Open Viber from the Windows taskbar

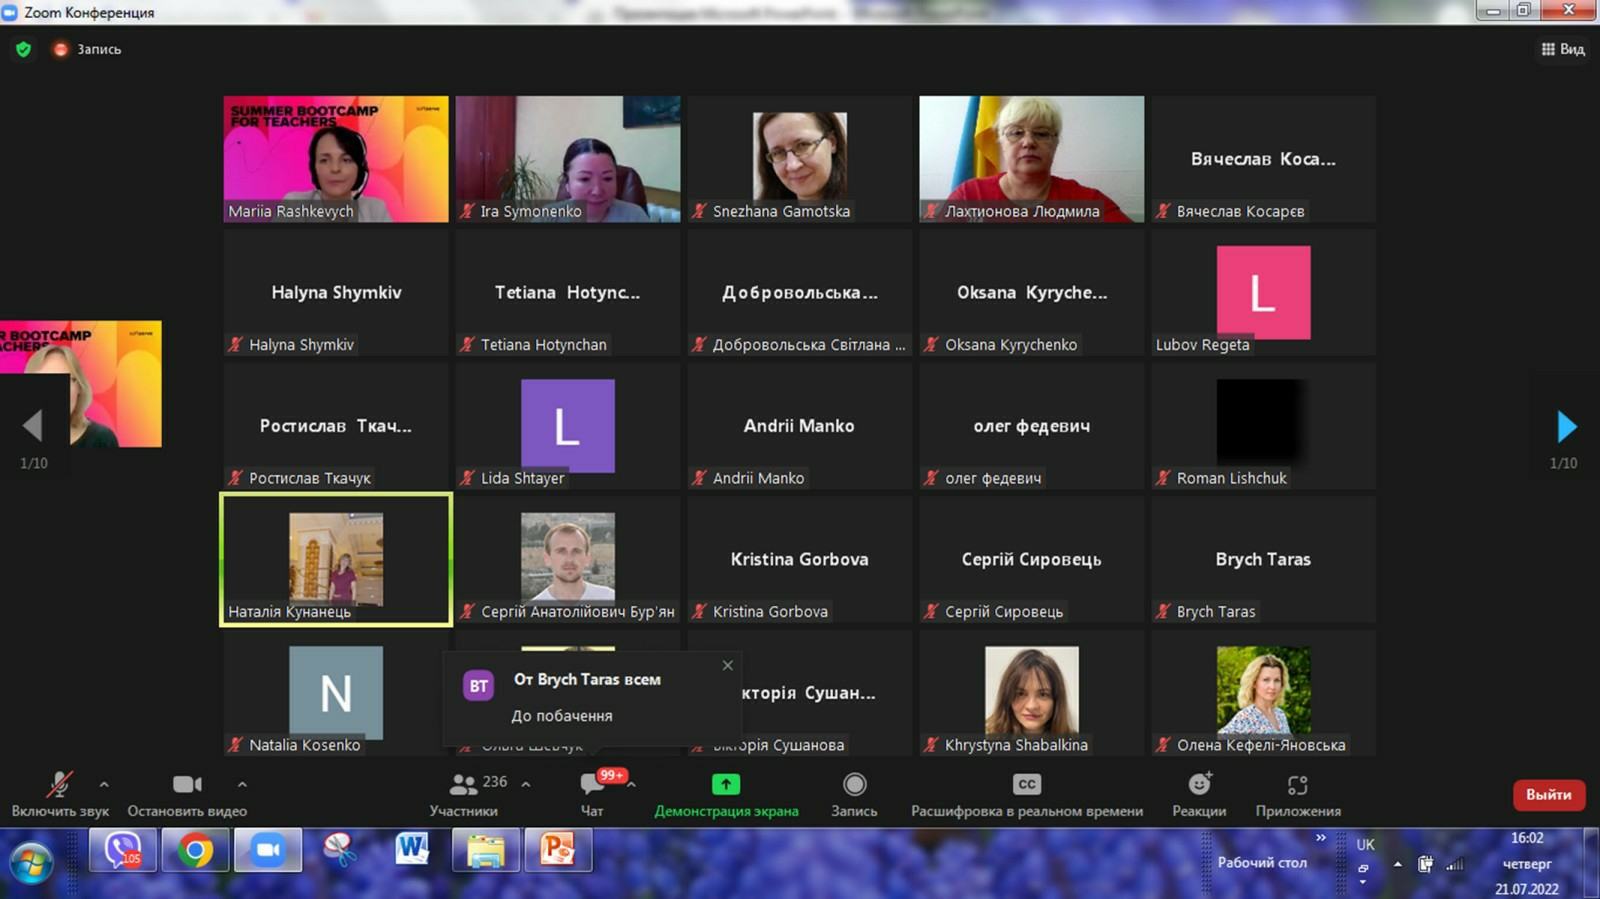tap(122, 851)
